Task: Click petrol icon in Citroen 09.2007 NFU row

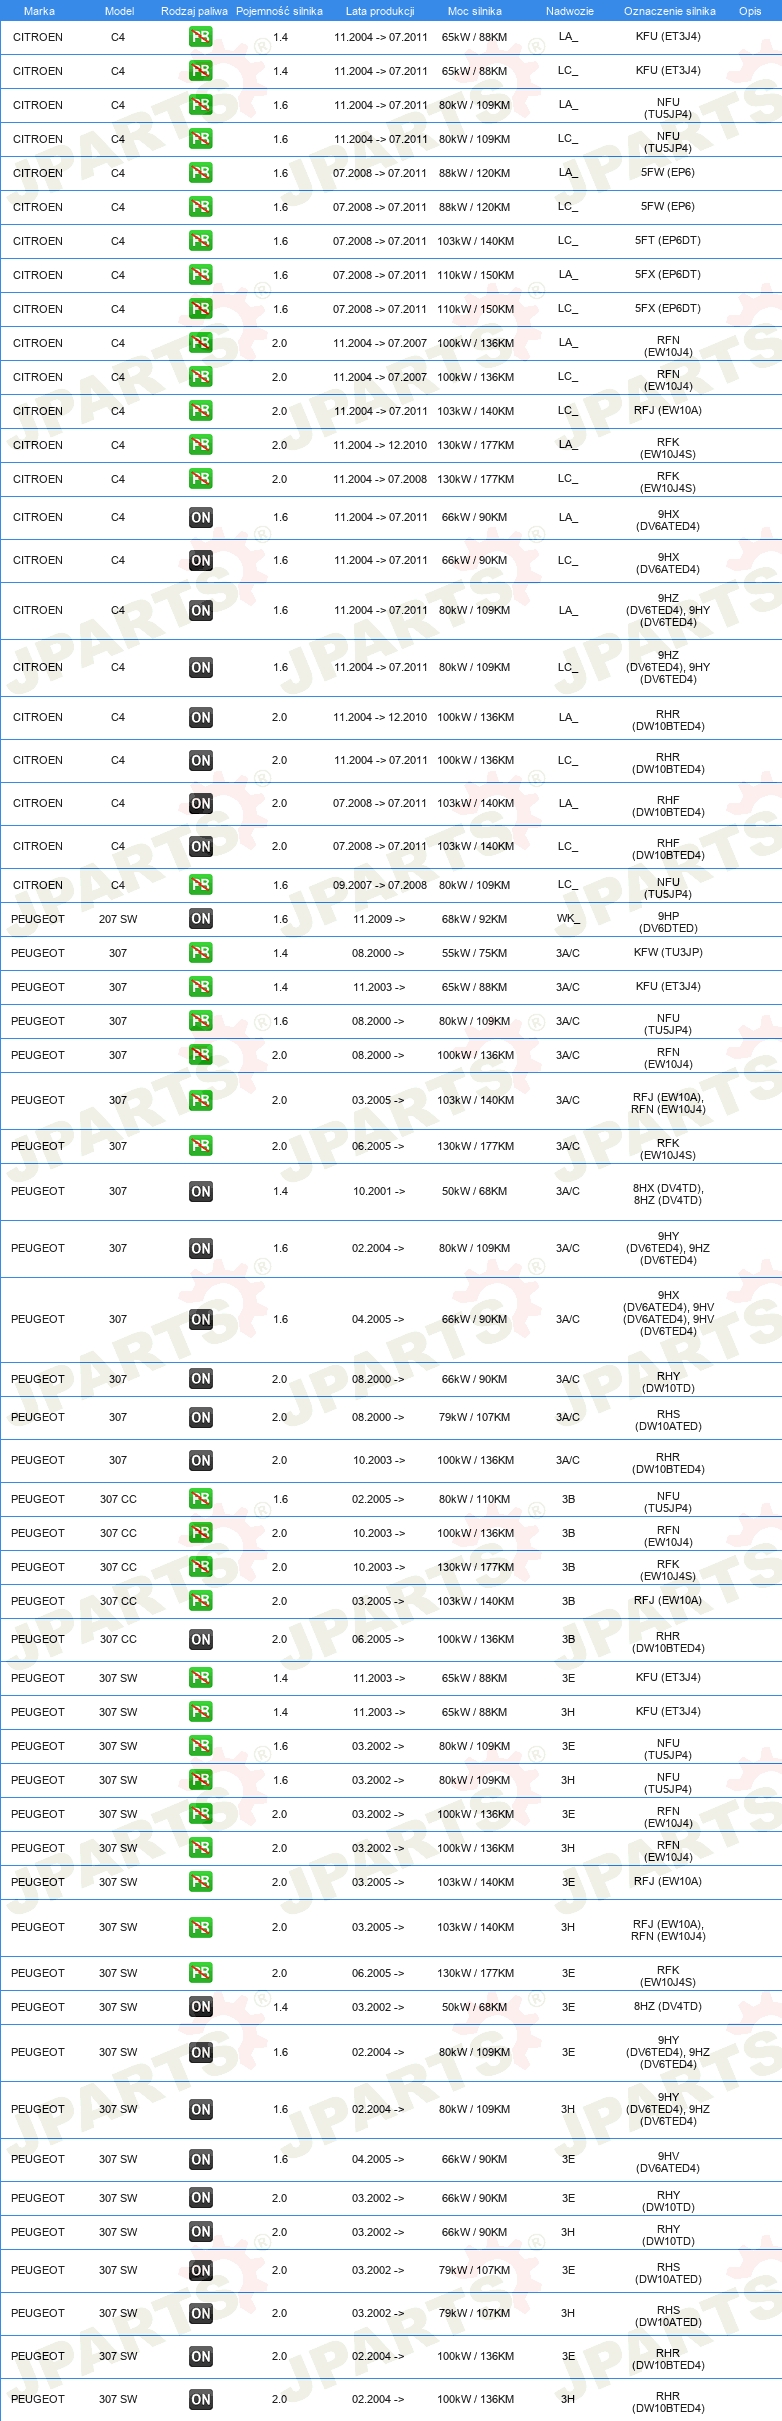Action: [x=200, y=885]
